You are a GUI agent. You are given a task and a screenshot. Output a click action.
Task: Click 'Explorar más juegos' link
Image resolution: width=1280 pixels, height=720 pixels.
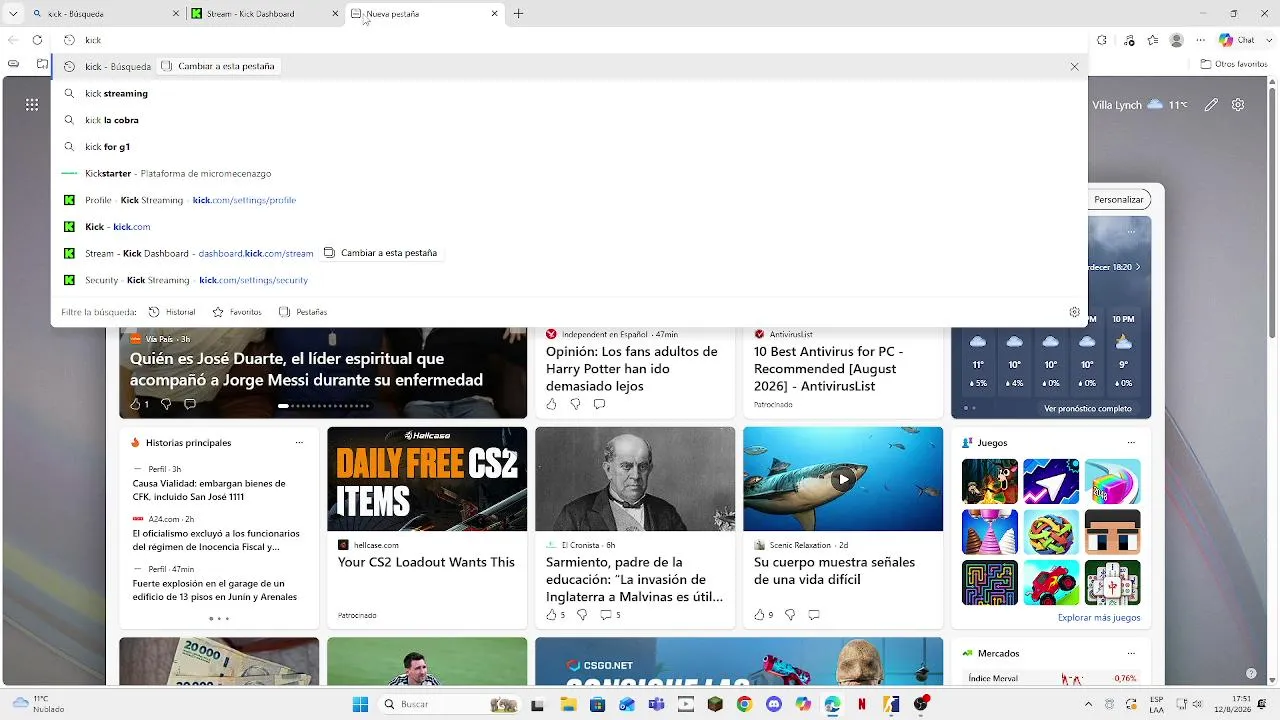click(x=1099, y=618)
